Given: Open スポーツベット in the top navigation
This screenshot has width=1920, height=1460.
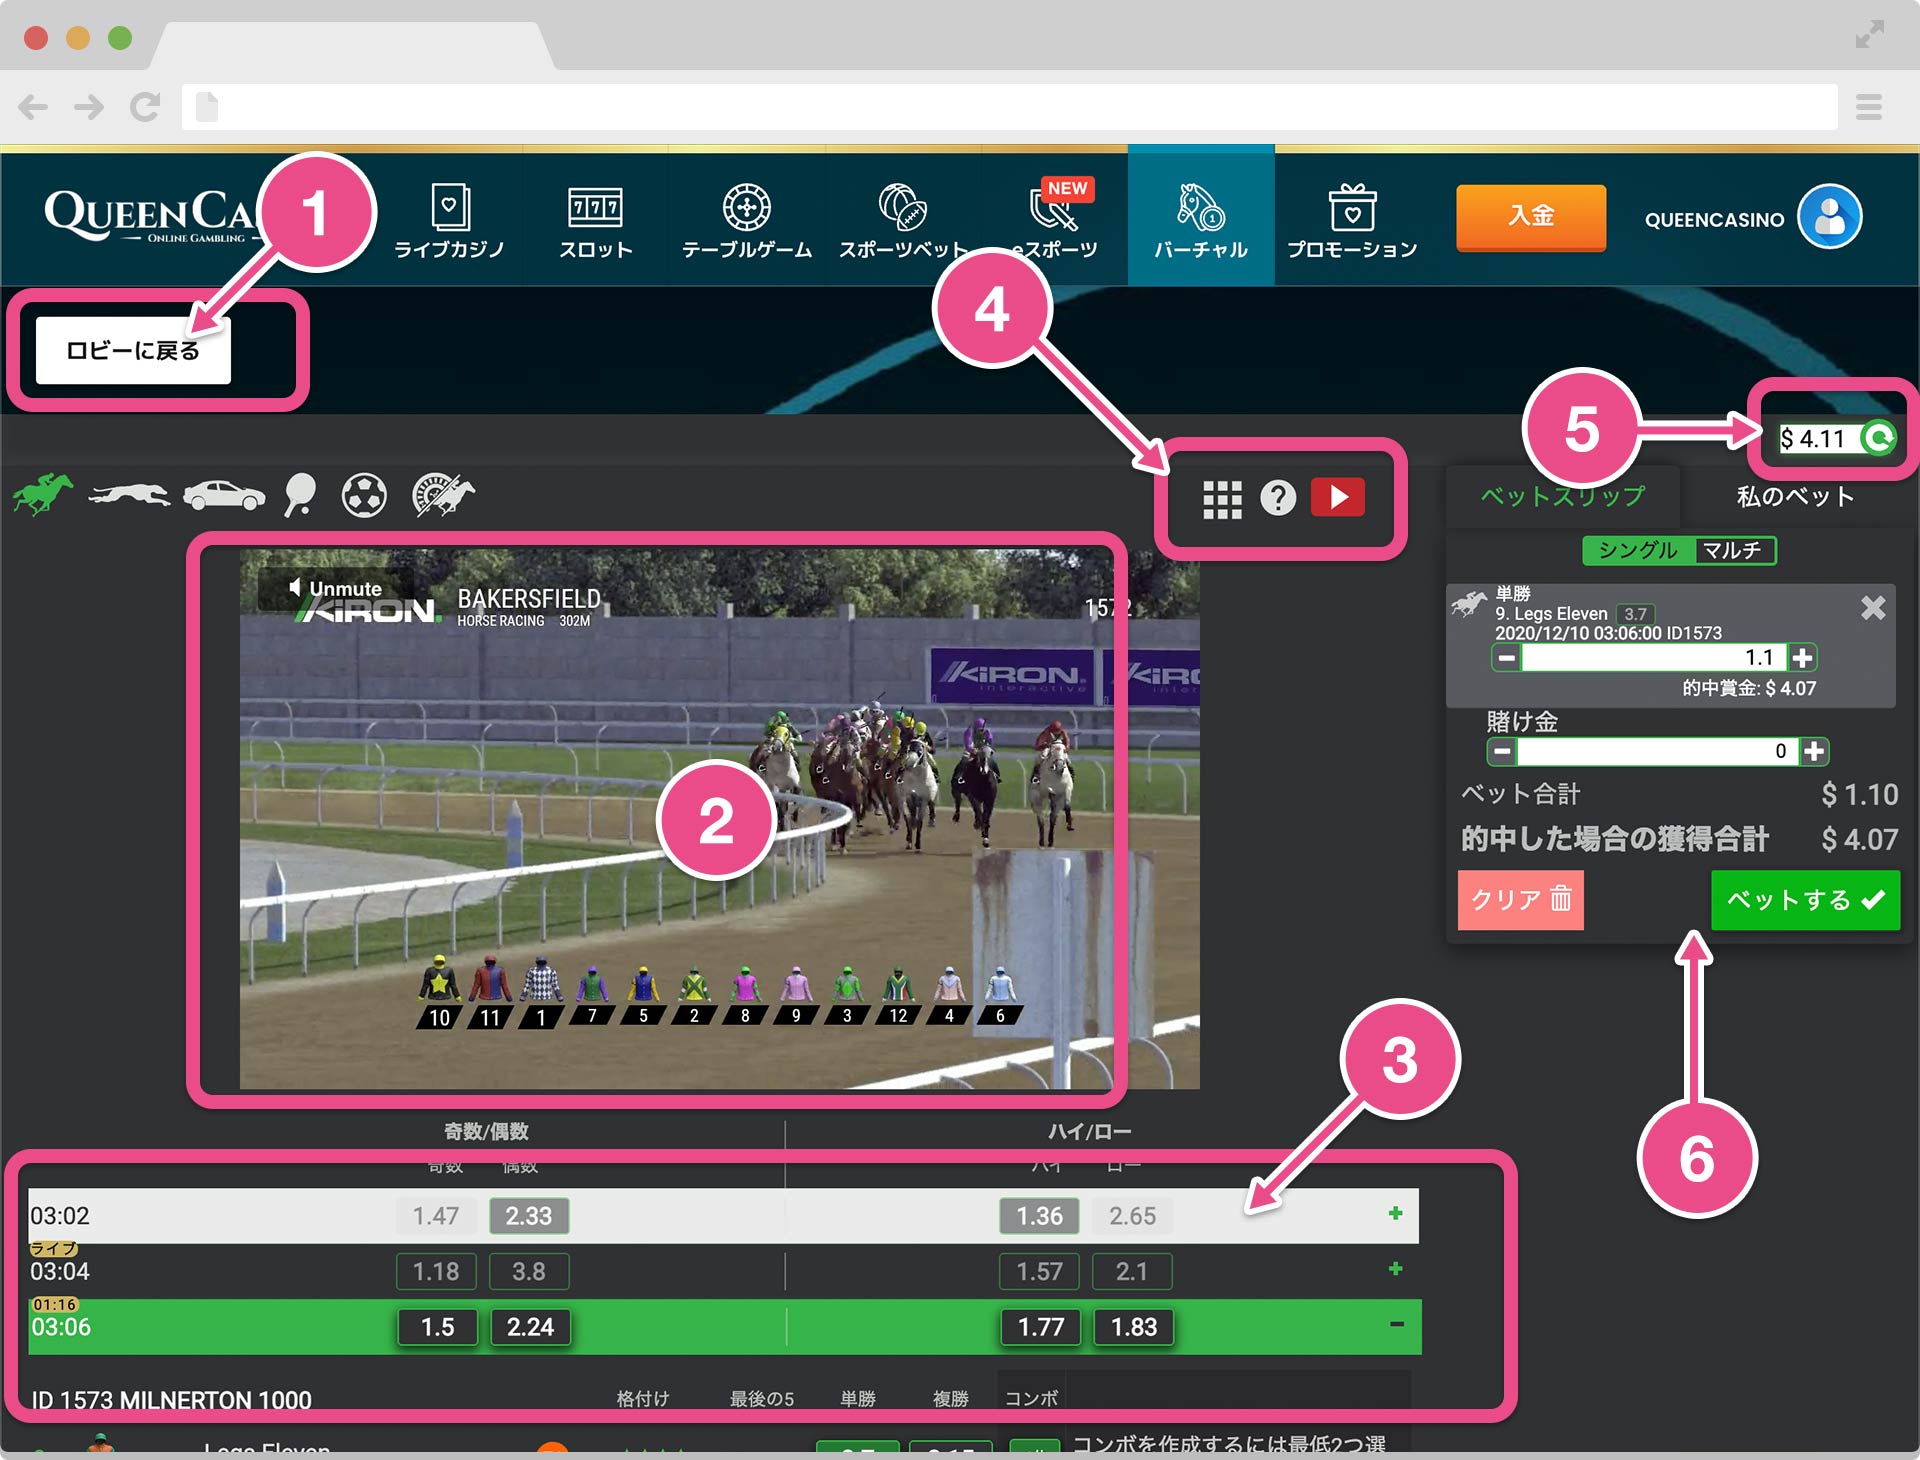Looking at the screenshot, I should (x=903, y=221).
